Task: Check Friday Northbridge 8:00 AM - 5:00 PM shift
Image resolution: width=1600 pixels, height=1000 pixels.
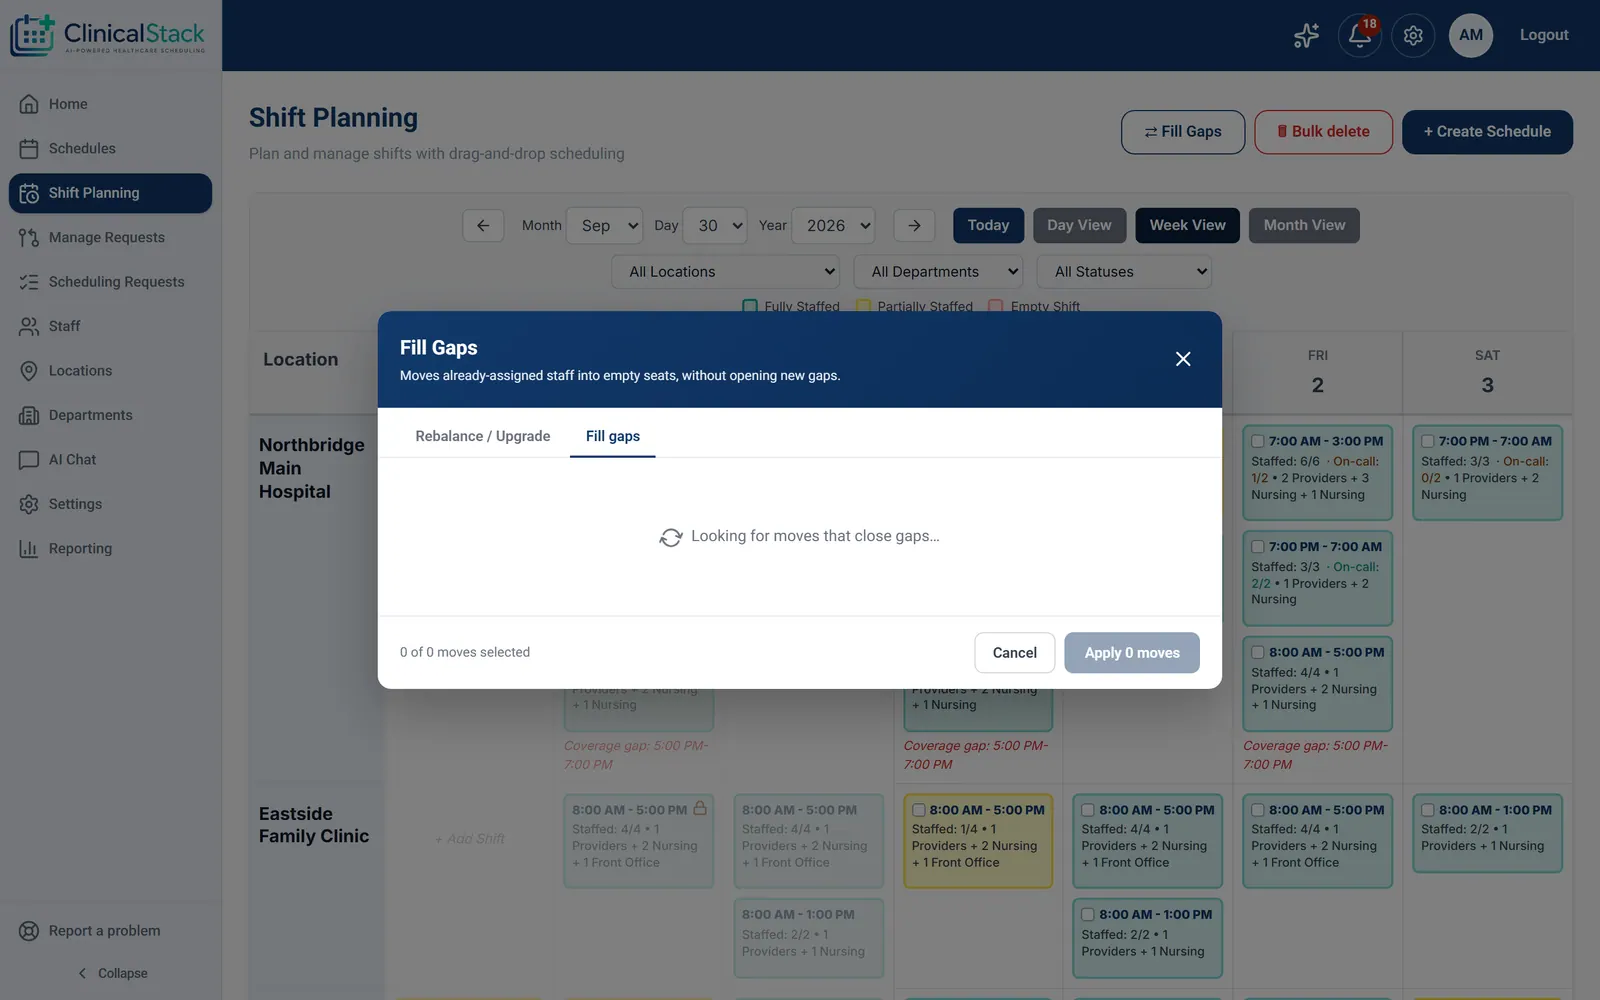Action: 1258,652
